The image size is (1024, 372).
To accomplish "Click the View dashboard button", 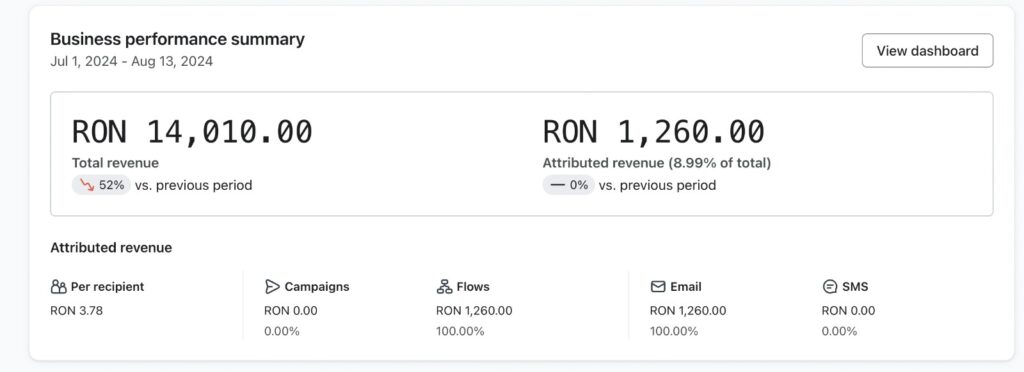I will point(927,51).
